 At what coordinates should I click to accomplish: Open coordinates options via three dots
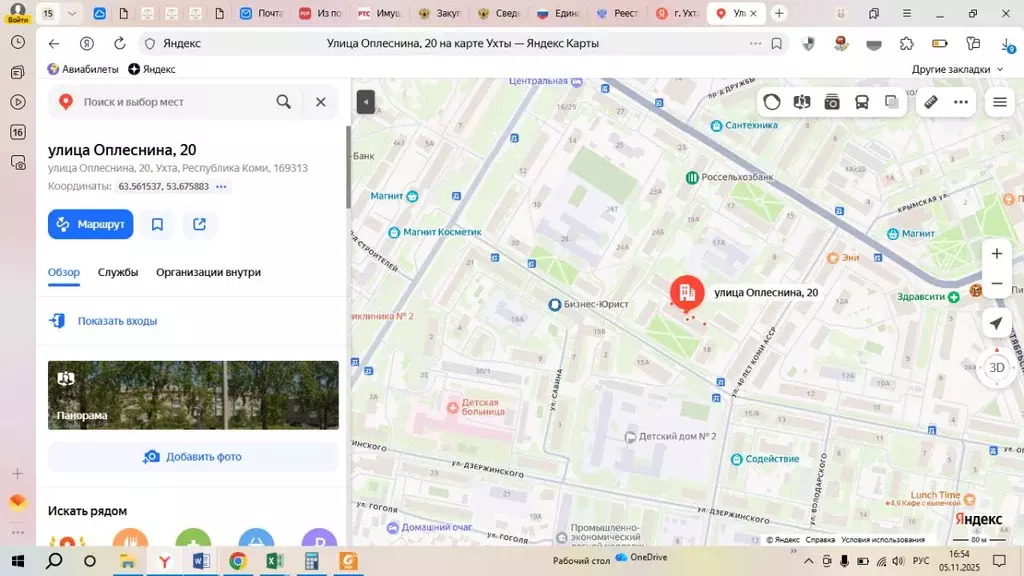pyautogui.click(x=220, y=186)
